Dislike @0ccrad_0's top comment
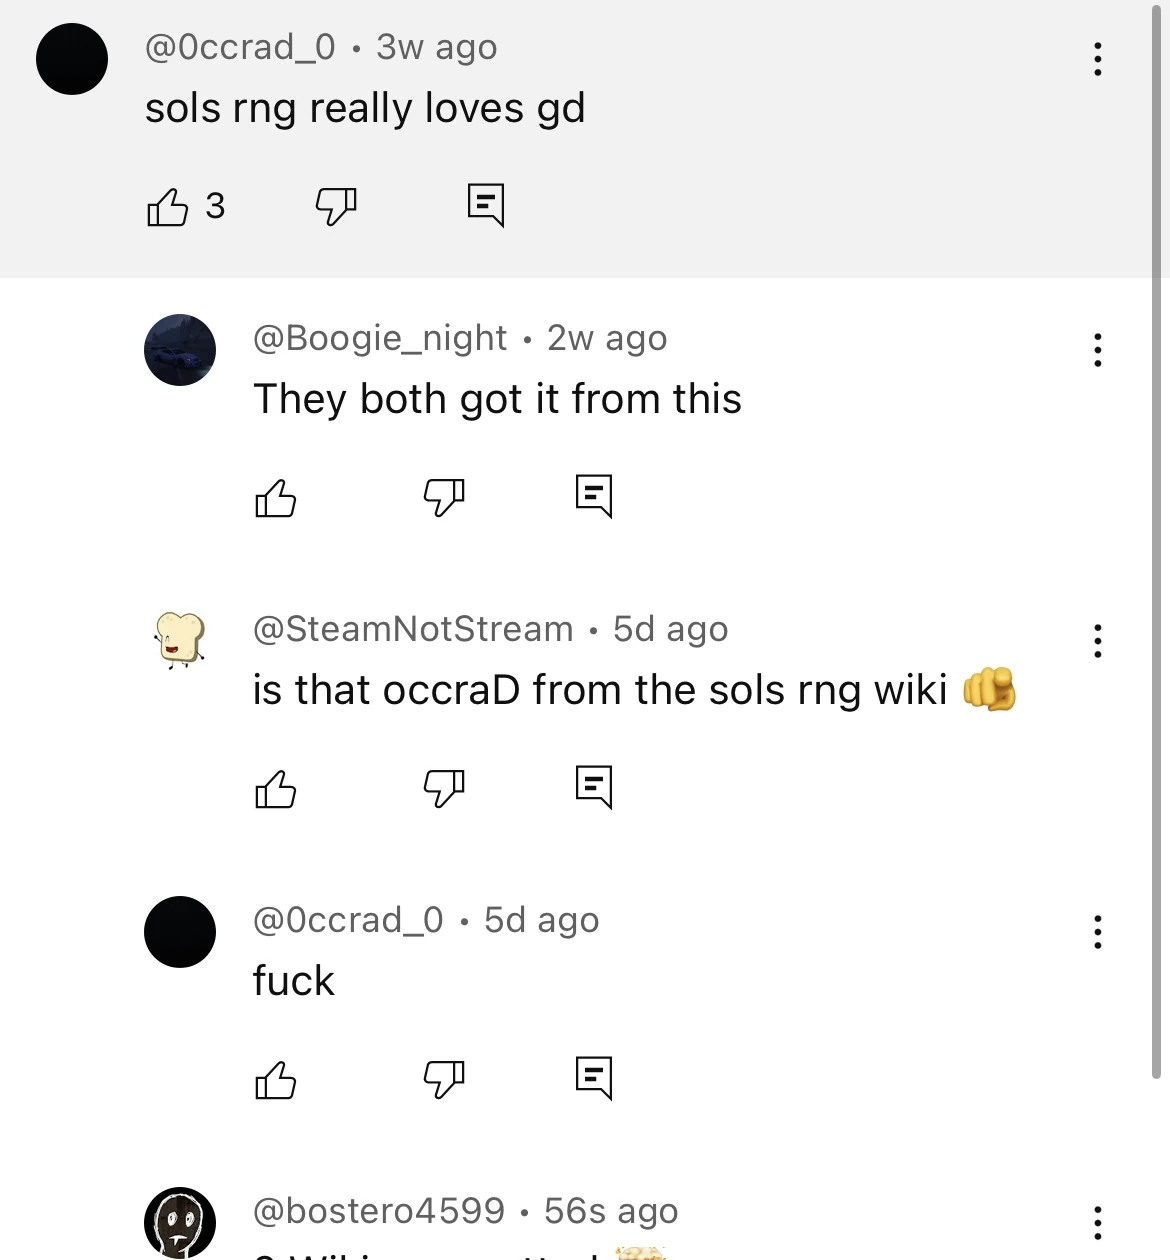 pos(335,207)
